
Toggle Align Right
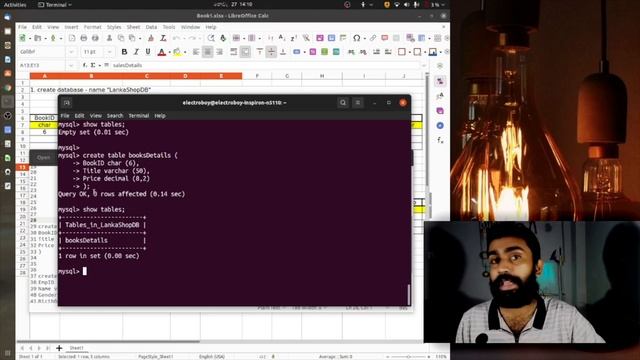click(x=220, y=52)
